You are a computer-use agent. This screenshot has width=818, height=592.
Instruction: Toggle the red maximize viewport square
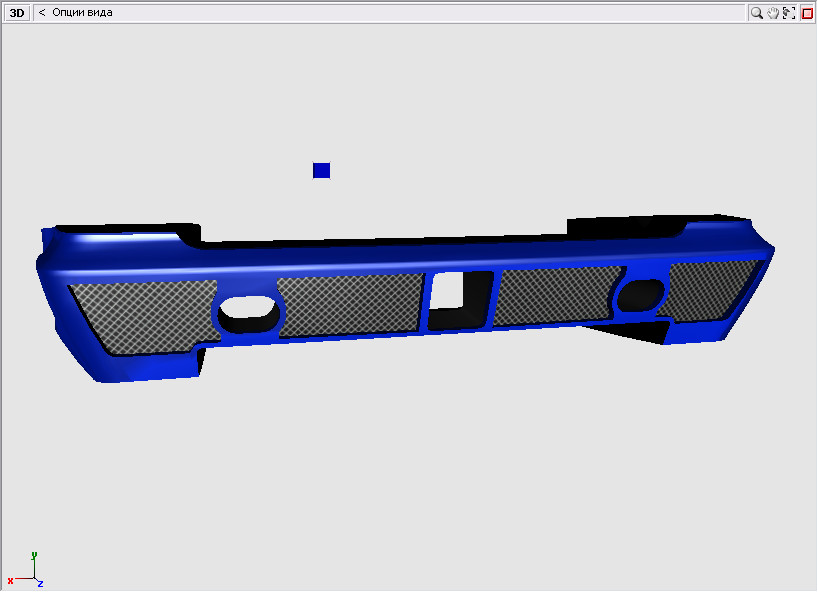point(807,13)
